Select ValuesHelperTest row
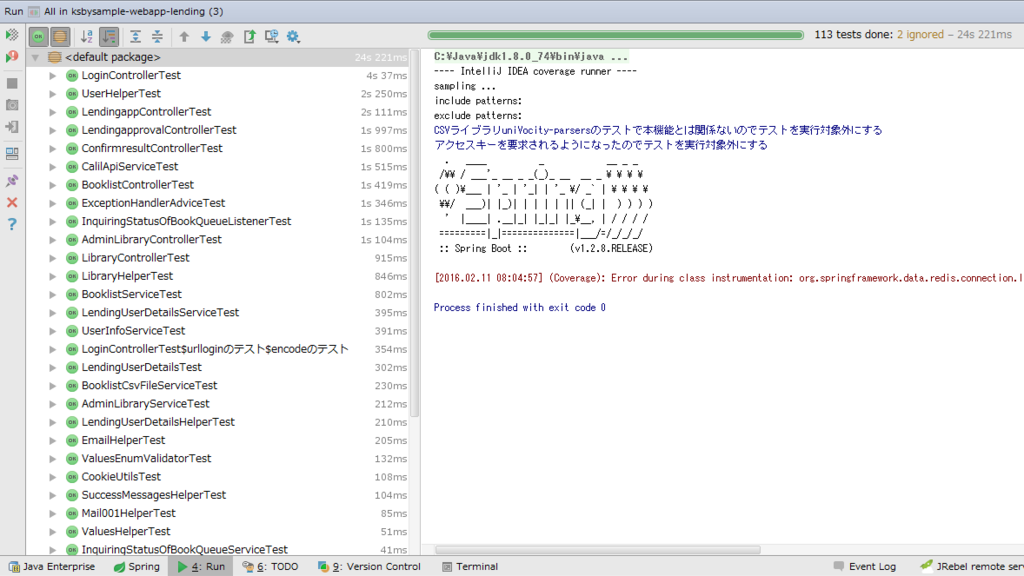 click(x=218, y=532)
